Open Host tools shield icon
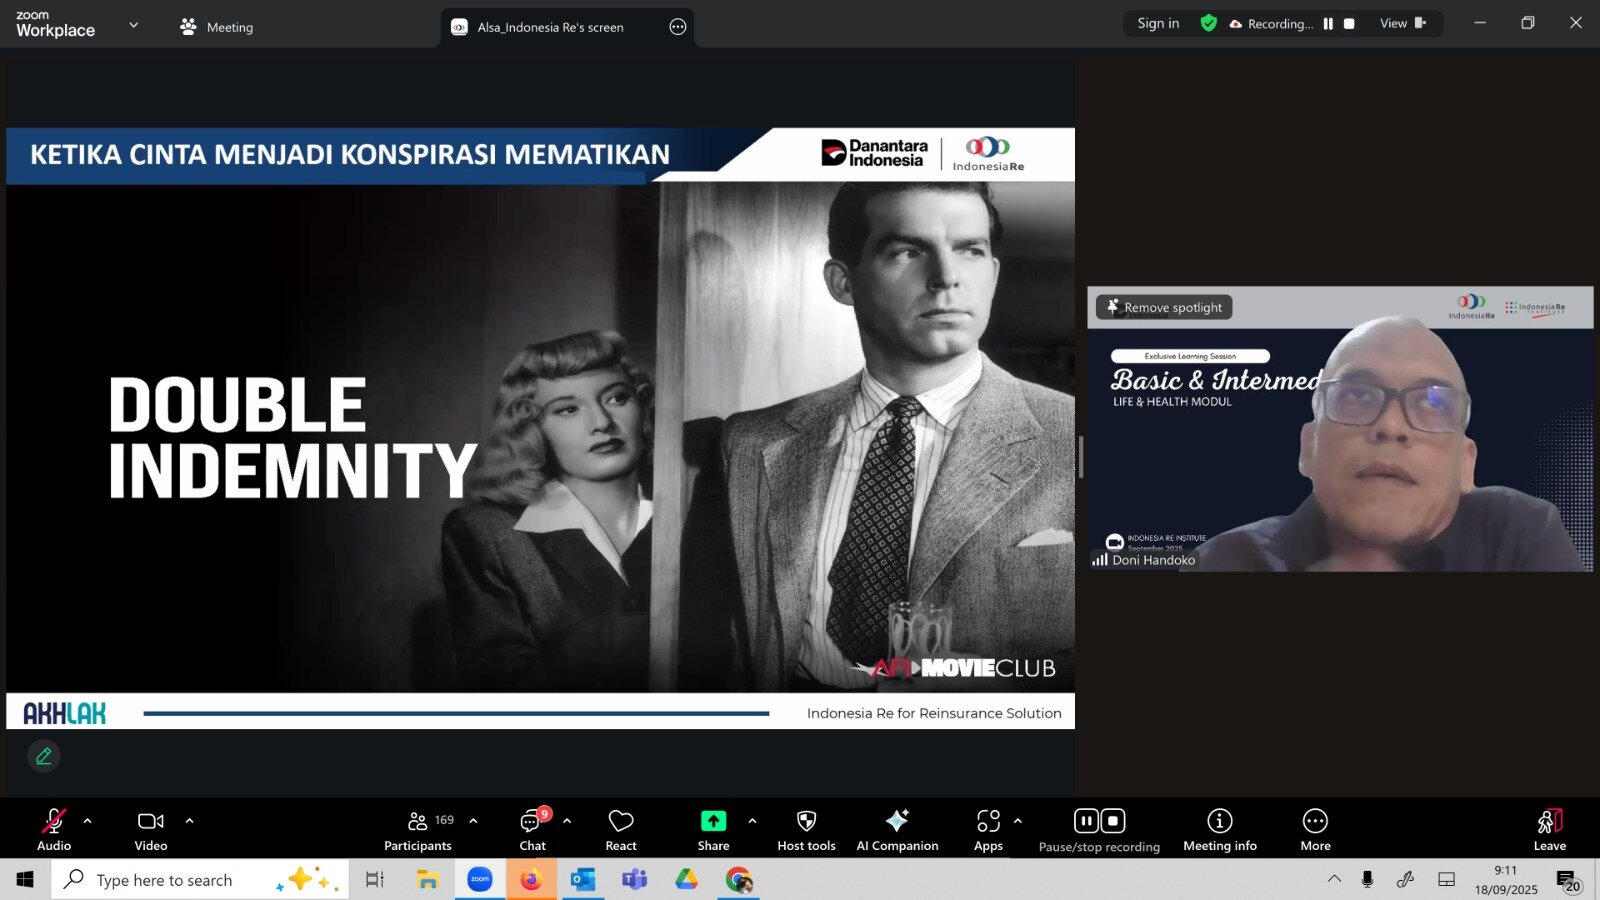Viewport: 1600px width, 900px height. [806, 829]
